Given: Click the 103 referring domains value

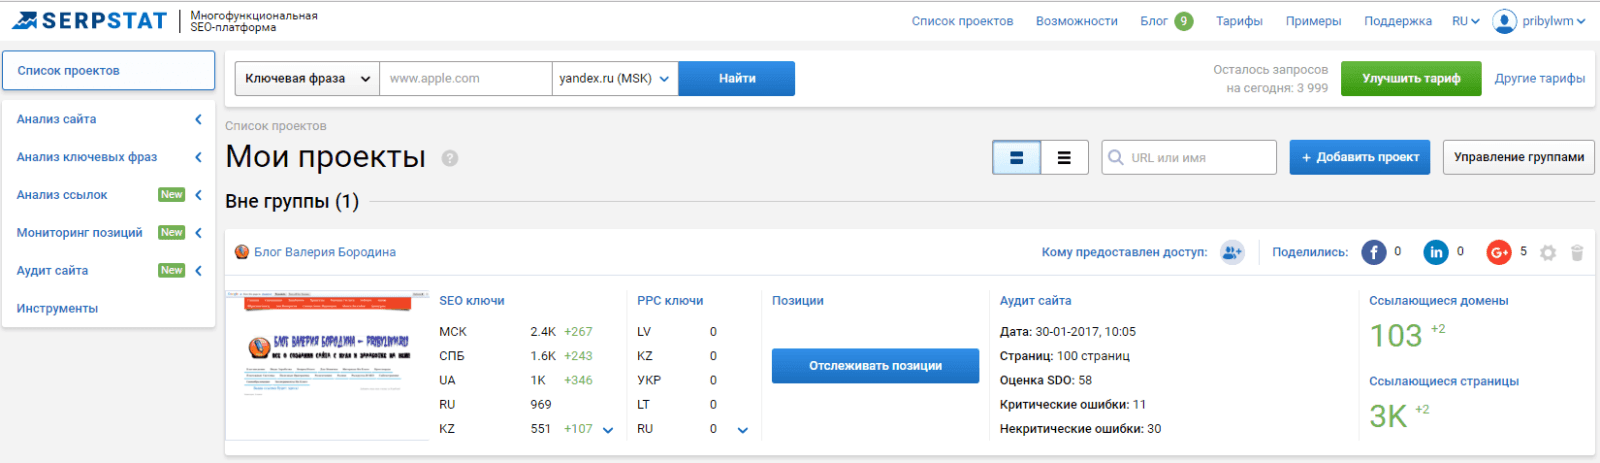Looking at the screenshot, I should pyautogui.click(x=1396, y=336).
